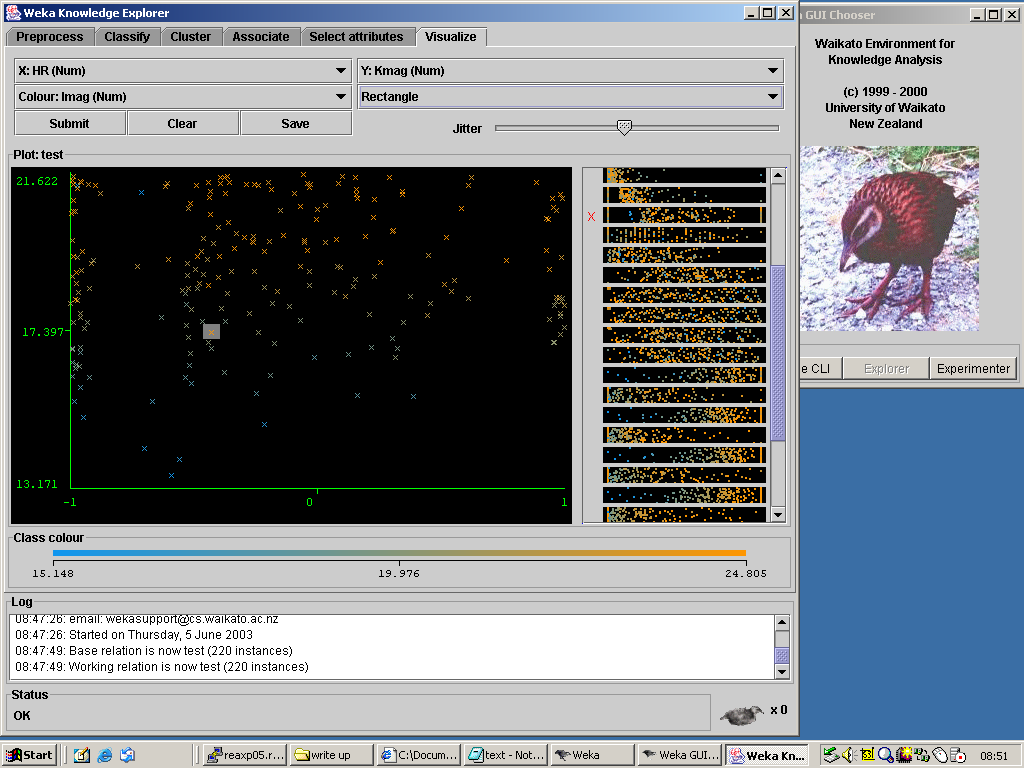Click down arrow of attribute strip scrollbar

pyautogui.click(x=778, y=514)
